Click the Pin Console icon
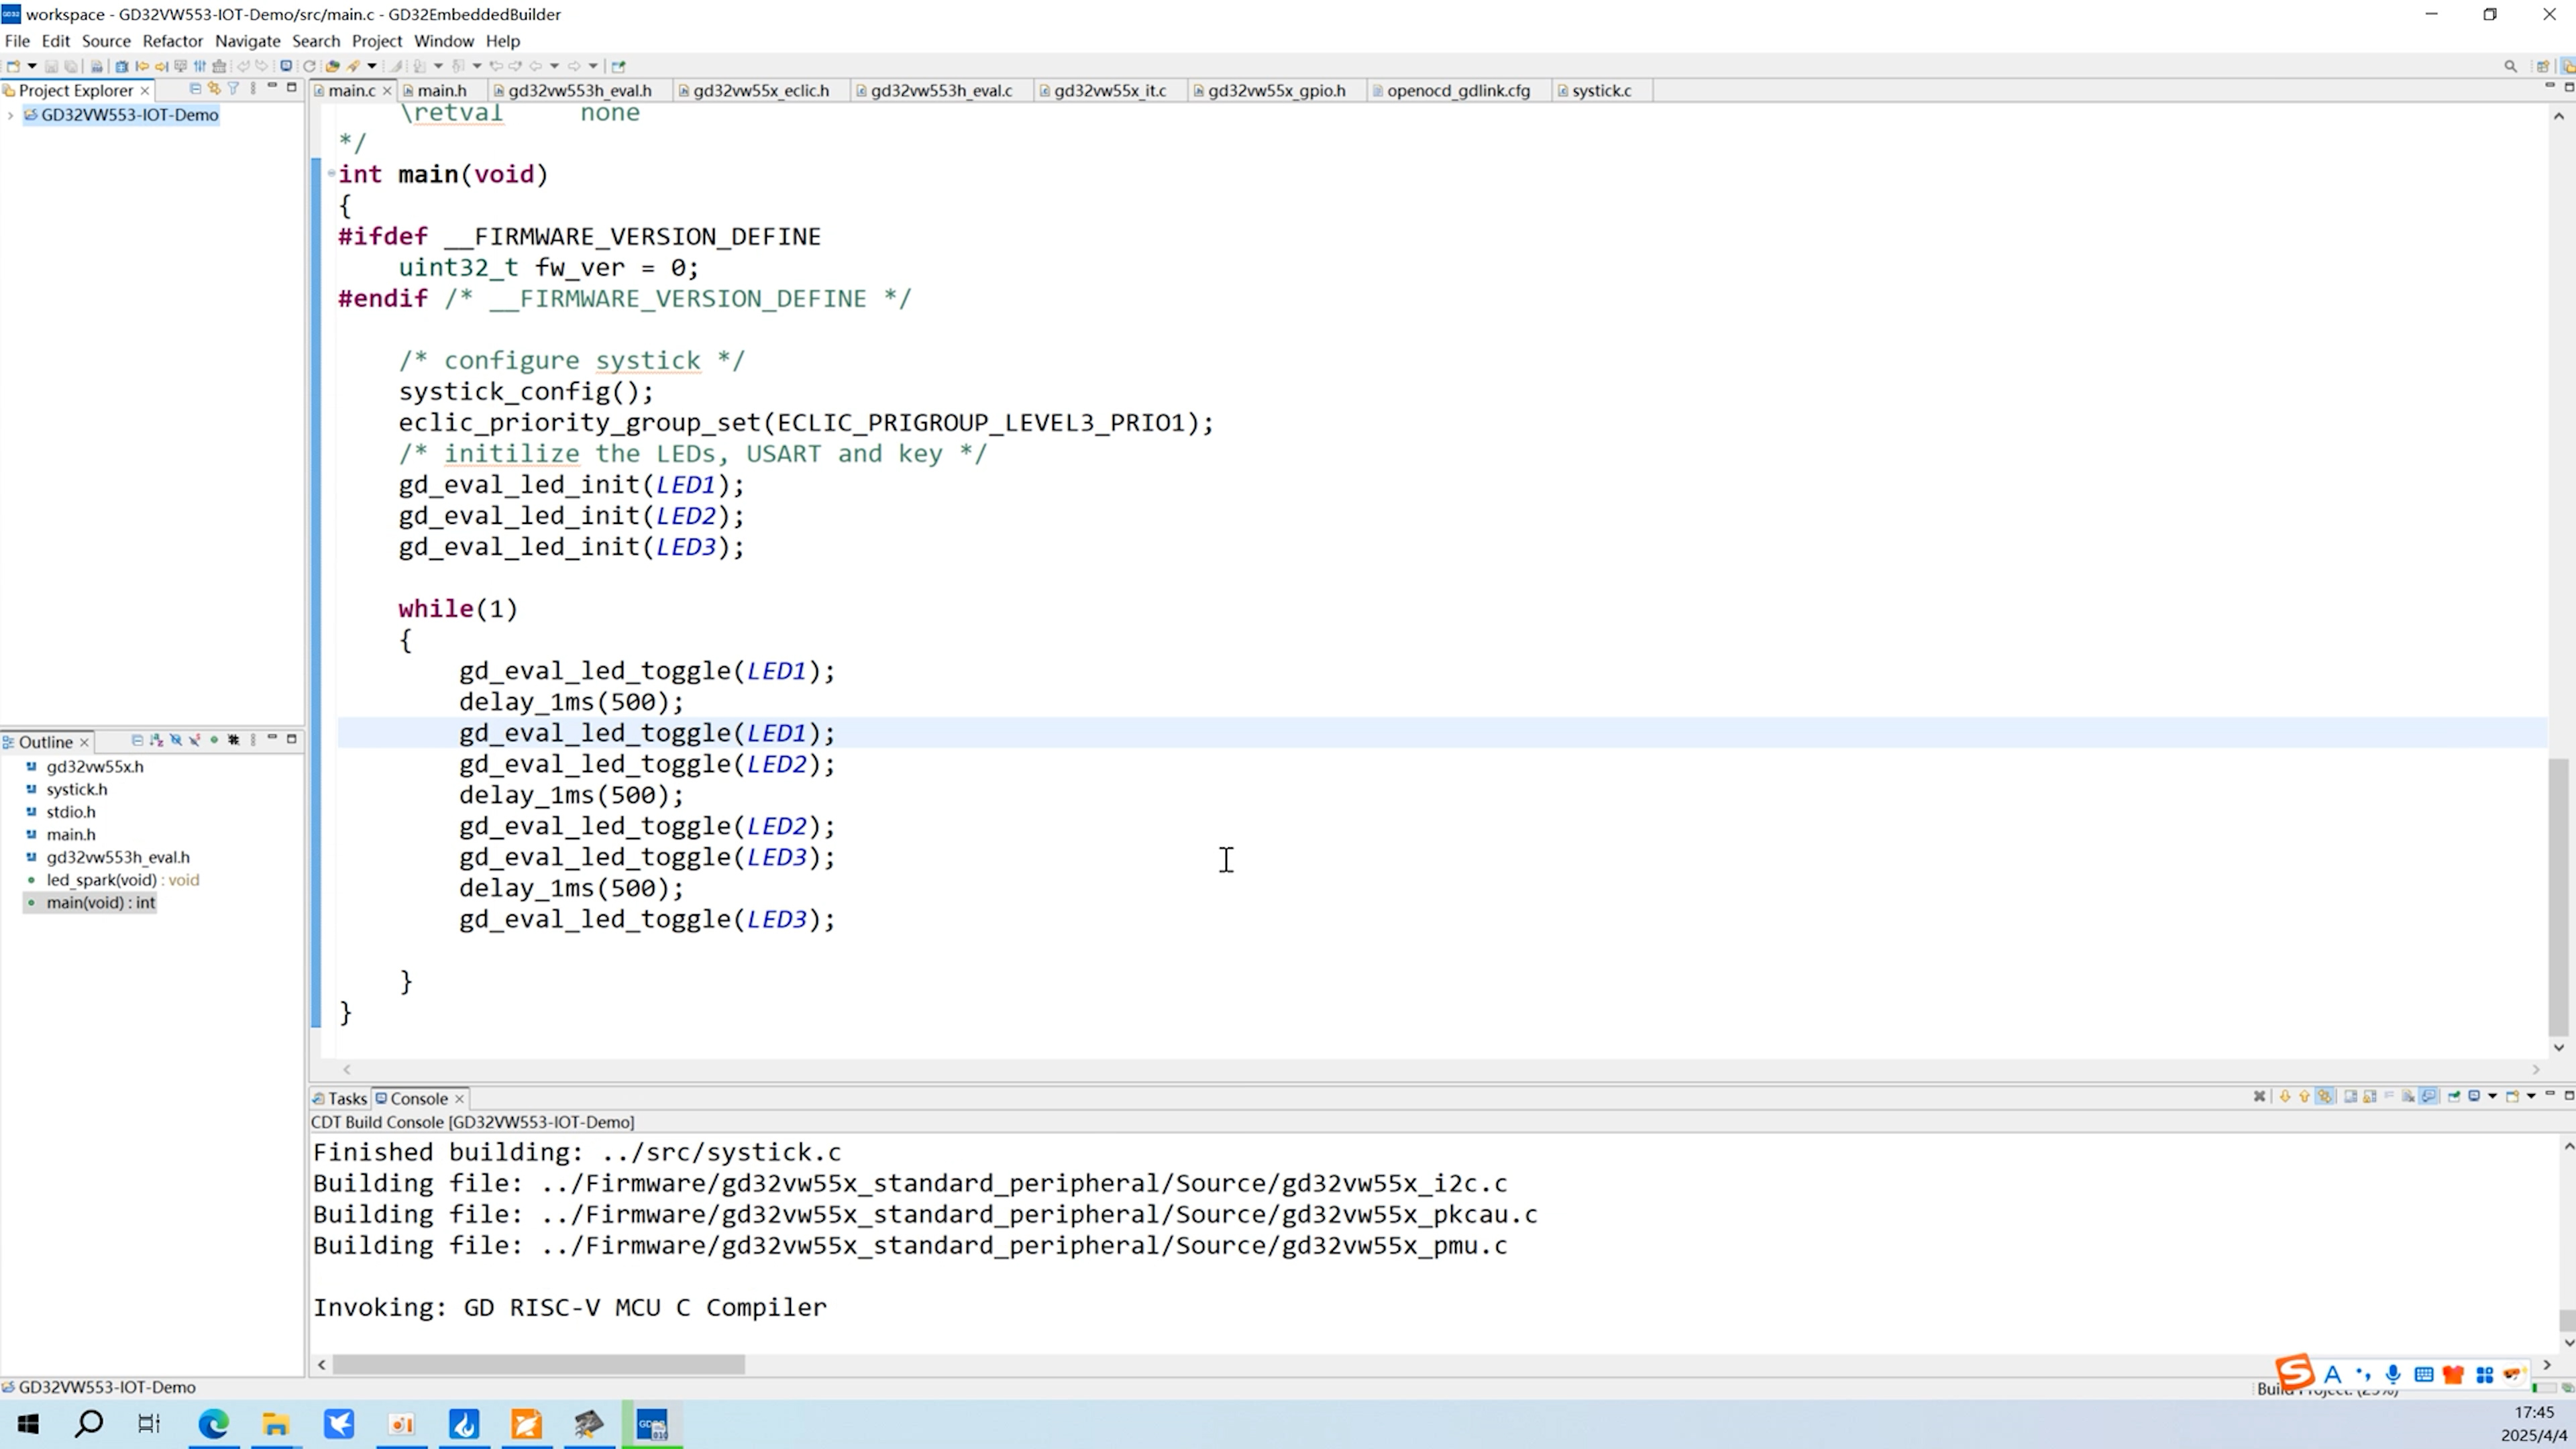The width and height of the screenshot is (2576, 1449). [x=2454, y=1097]
